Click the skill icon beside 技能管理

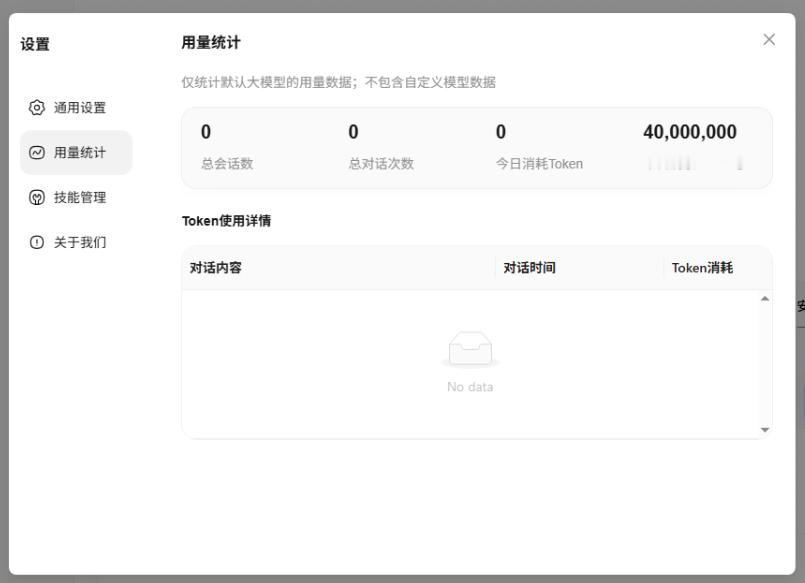coord(36,197)
